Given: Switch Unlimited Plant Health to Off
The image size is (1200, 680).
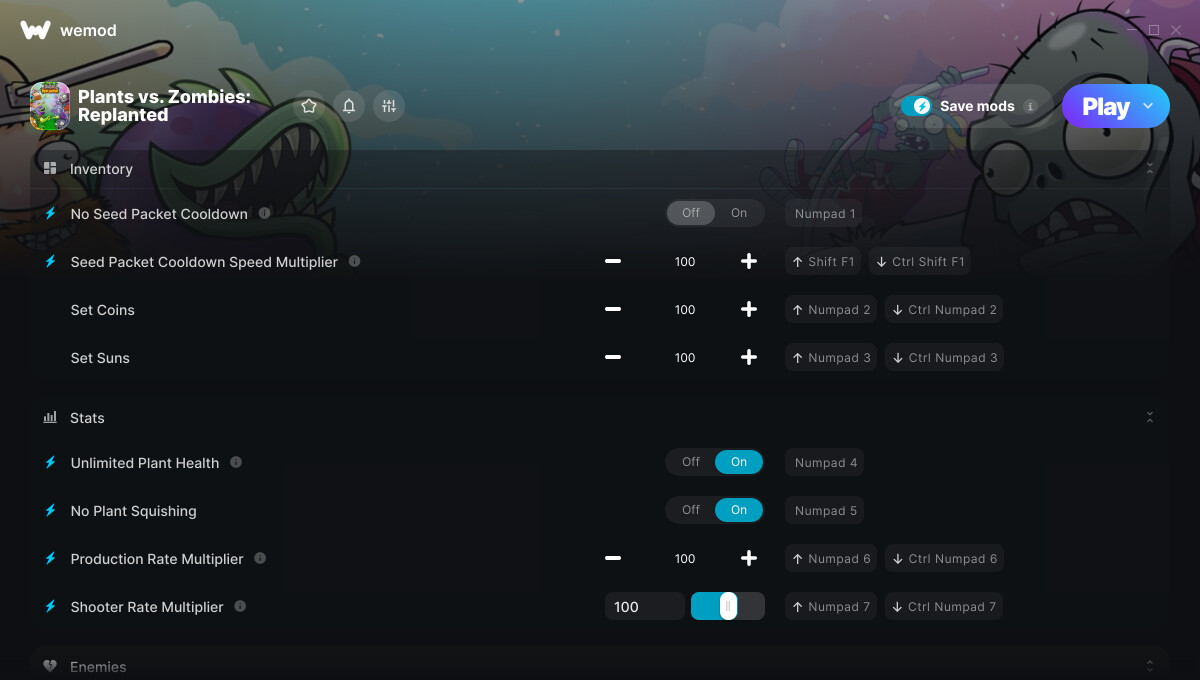Looking at the screenshot, I should 691,462.
